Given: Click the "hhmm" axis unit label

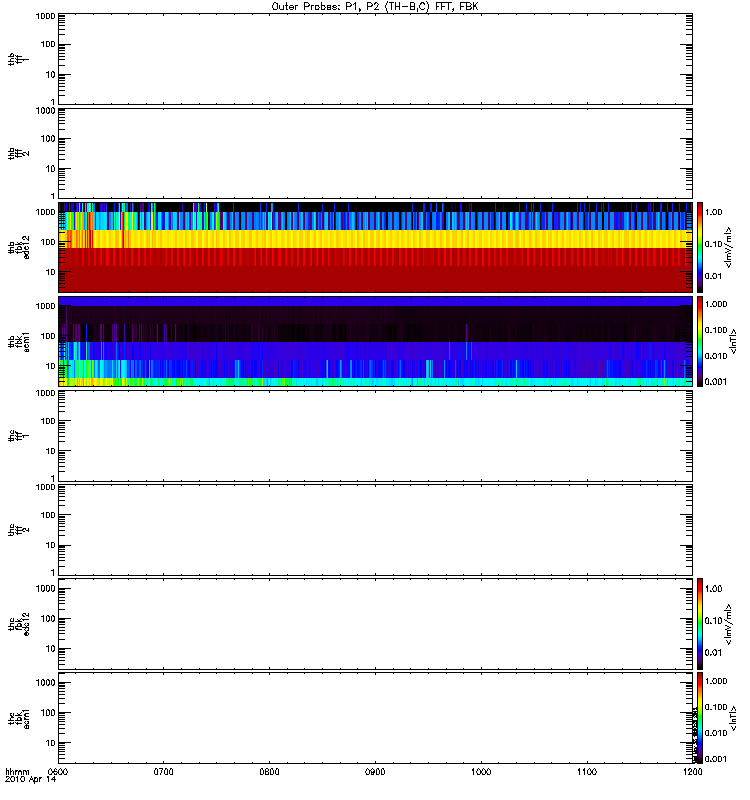Looking at the screenshot, I should [17, 772].
